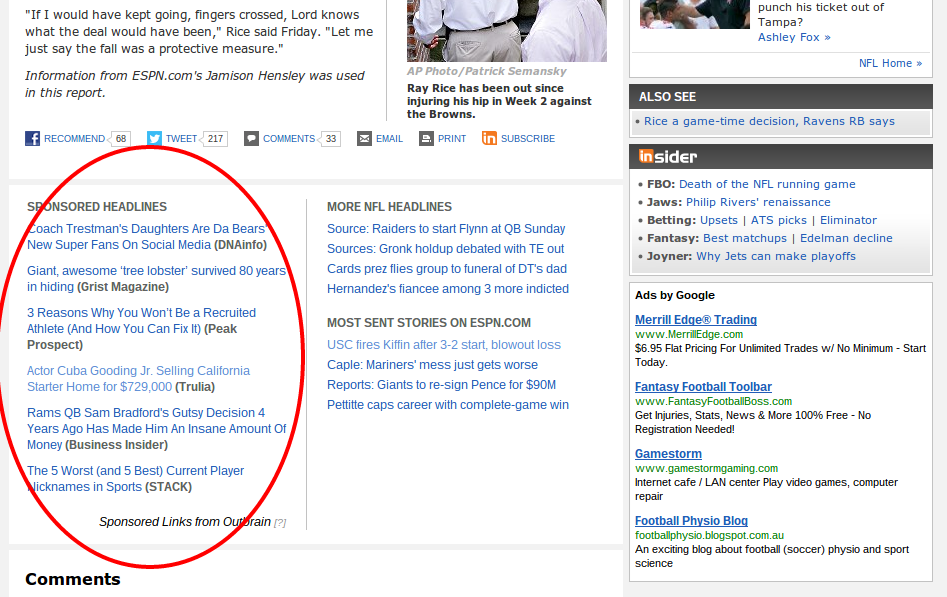
Task: Click the Comments section heading
Action: tap(72, 579)
